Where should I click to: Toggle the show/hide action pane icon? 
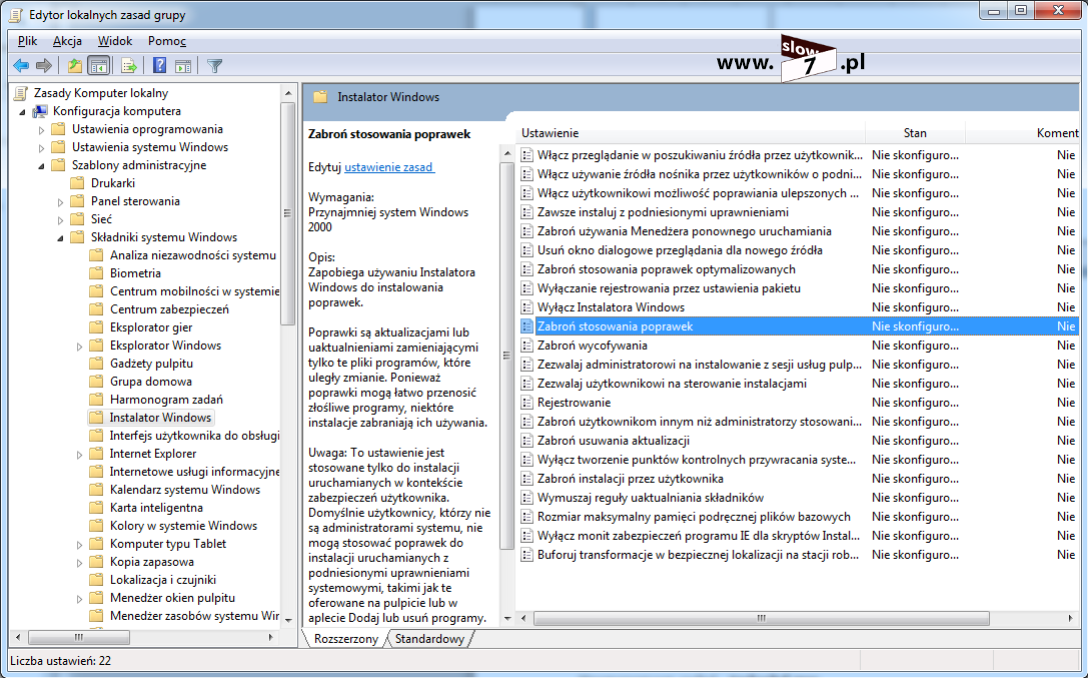pyautogui.click(x=183, y=66)
